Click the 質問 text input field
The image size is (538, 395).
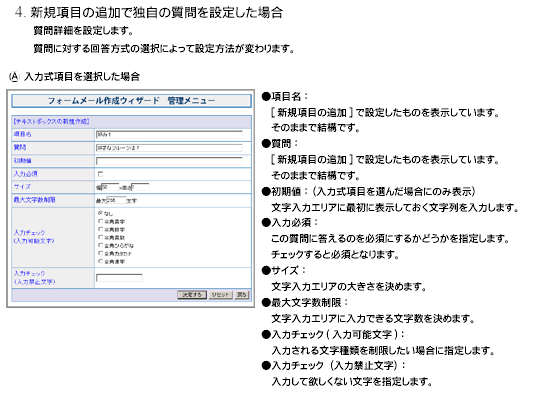(169, 148)
